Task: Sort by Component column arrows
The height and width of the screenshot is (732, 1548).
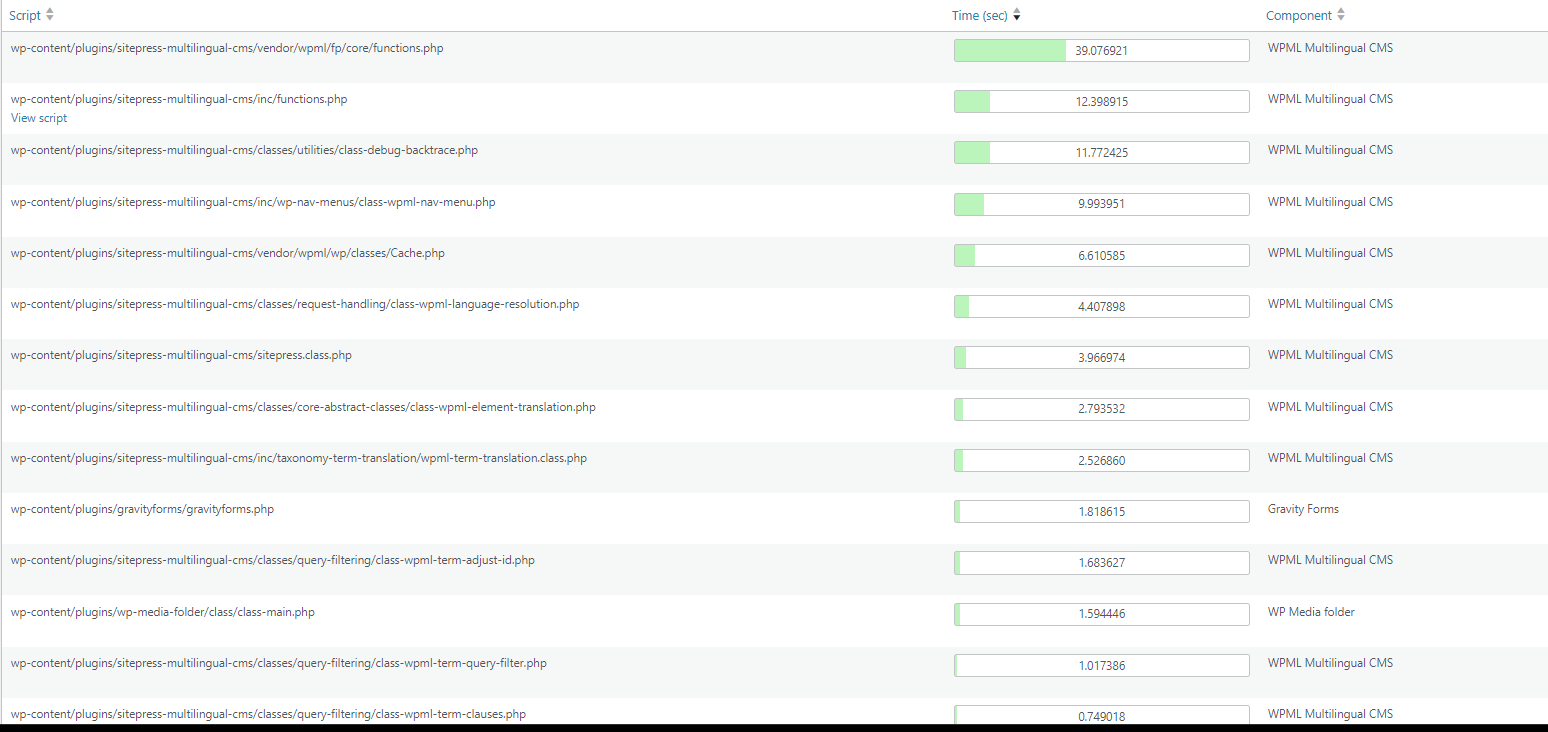Action: point(1341,15)
